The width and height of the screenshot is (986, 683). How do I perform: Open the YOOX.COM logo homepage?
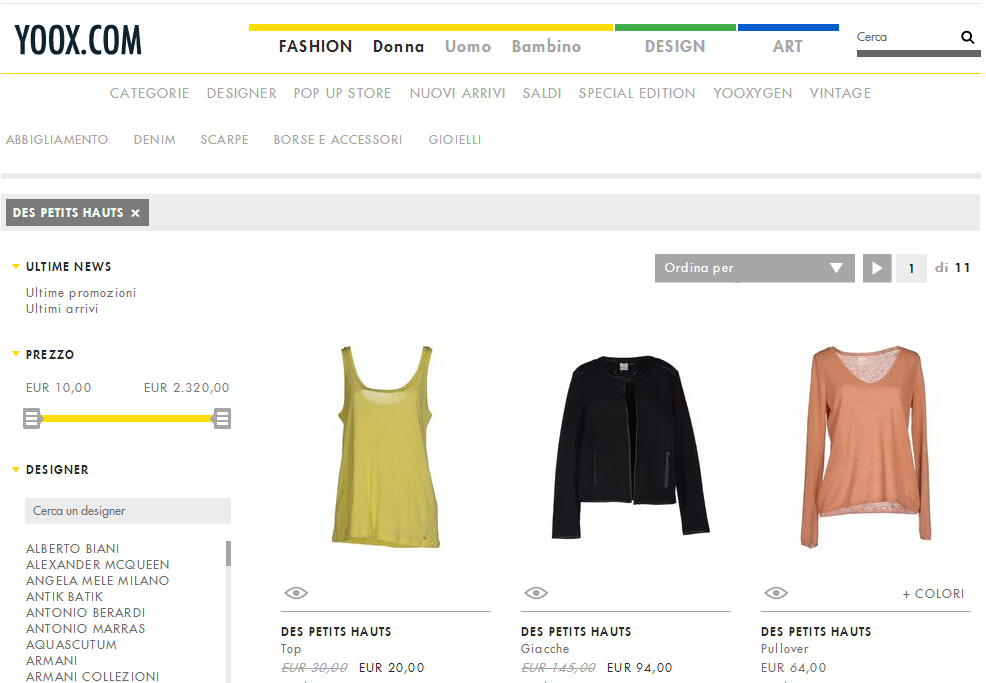tap(78, 40)
